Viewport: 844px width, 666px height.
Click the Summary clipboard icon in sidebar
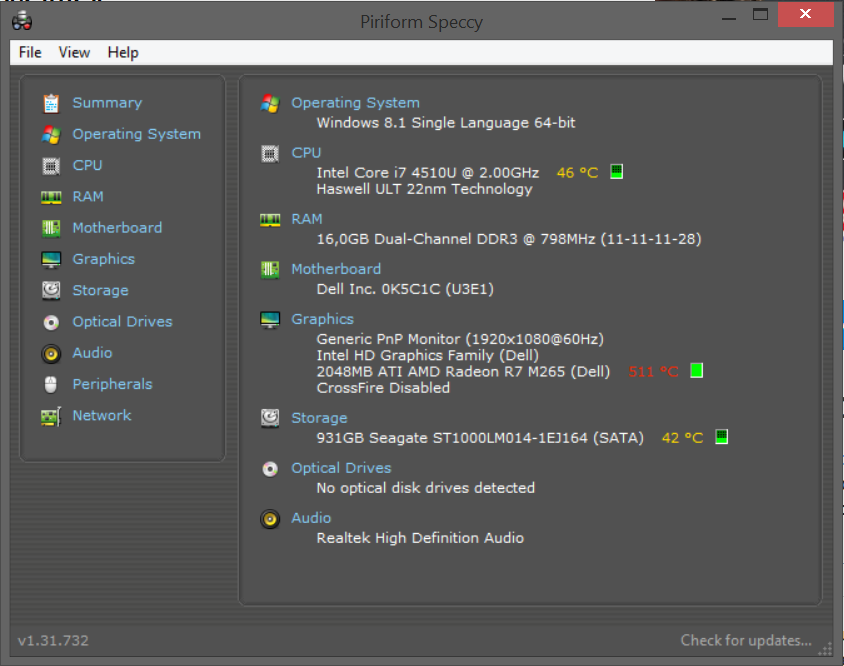pyautogui.click(x=51, y=103)
